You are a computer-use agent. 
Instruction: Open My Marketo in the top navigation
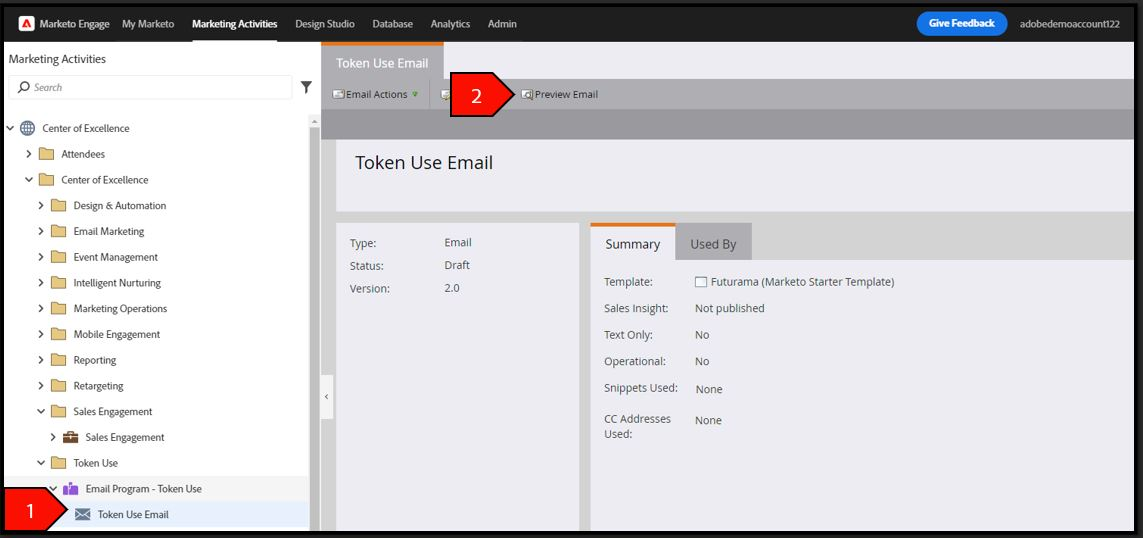[x=148, y=24]
